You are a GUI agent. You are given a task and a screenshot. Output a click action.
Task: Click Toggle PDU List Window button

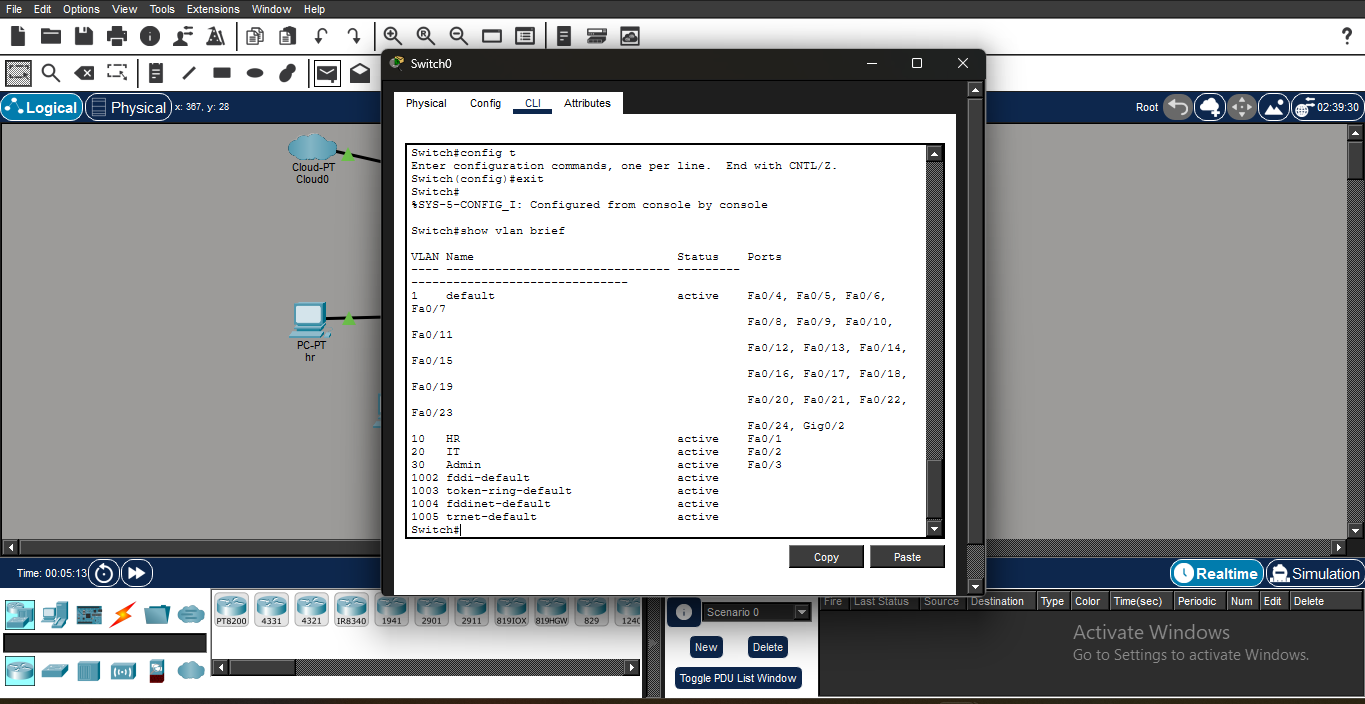pos(738,678)
